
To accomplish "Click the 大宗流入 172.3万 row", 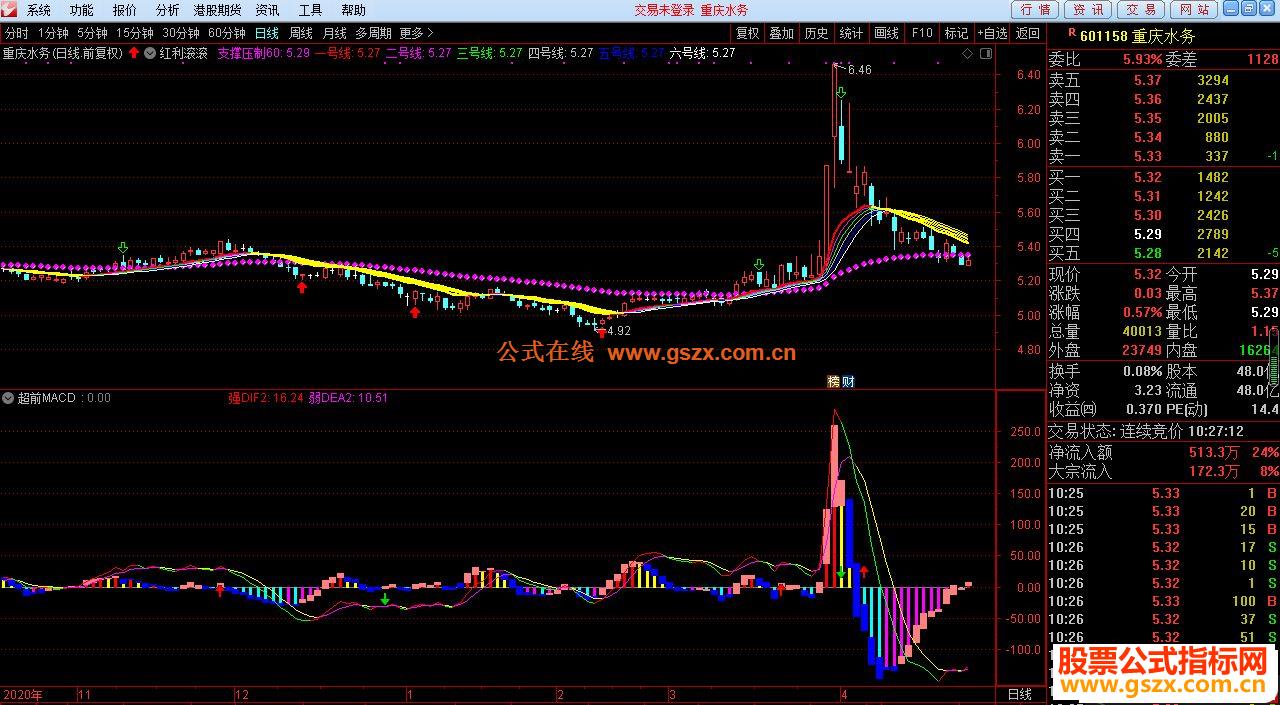I will point(1163,471).
